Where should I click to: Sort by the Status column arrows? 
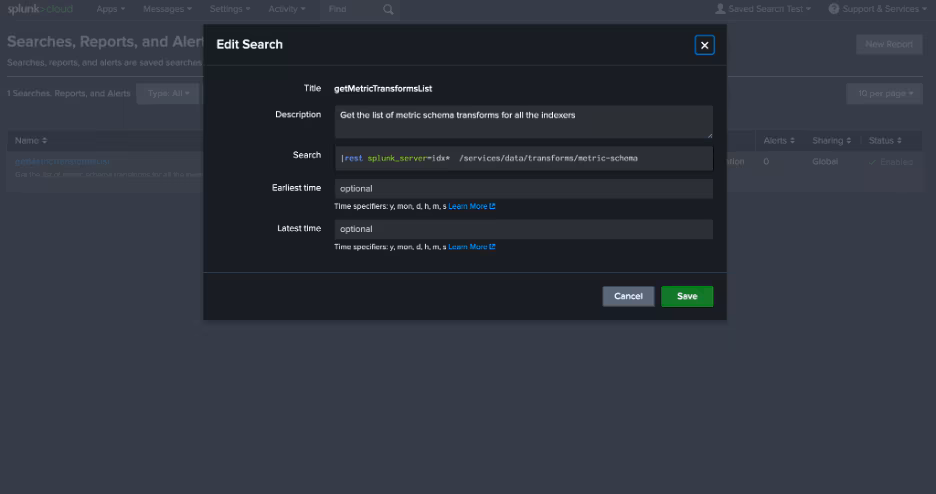(x=899, y=141)
